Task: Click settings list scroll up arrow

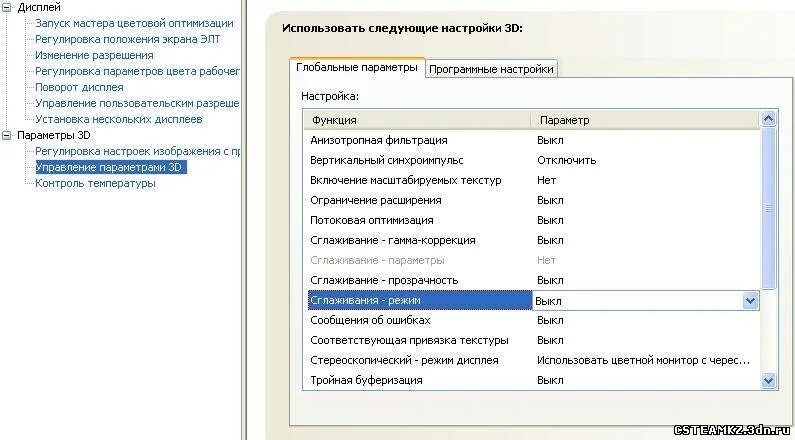Action: [769, 119]
